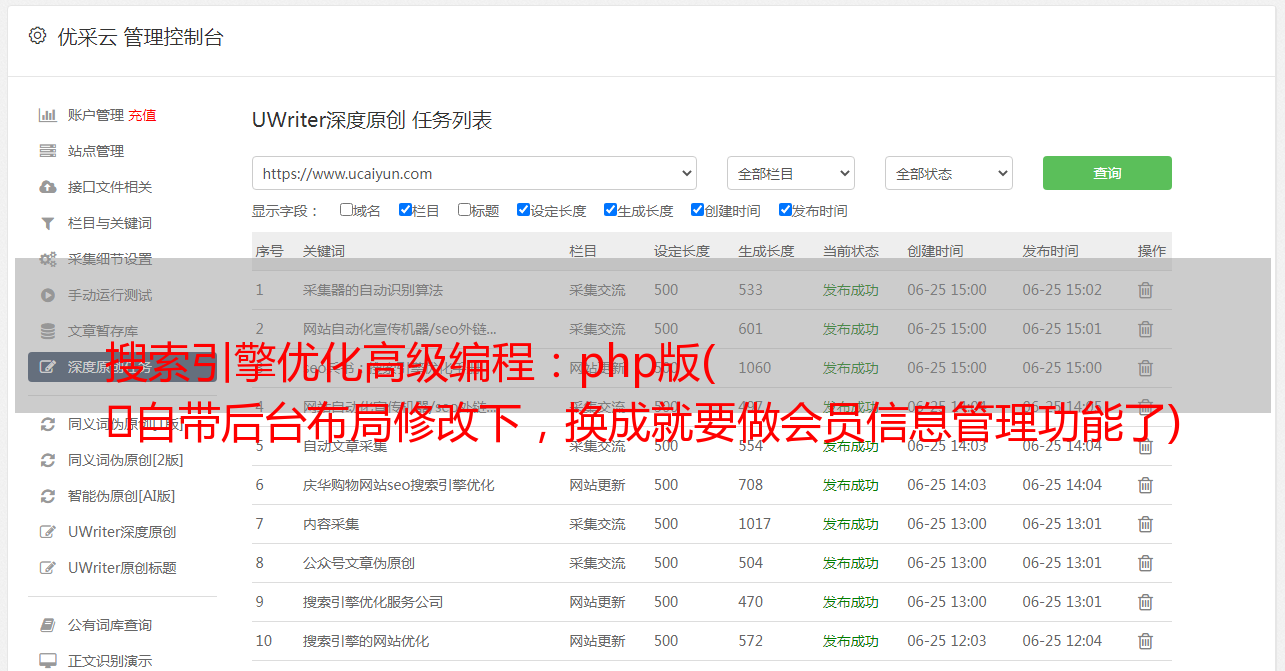Click the generated length value 470

coord(750,602)
